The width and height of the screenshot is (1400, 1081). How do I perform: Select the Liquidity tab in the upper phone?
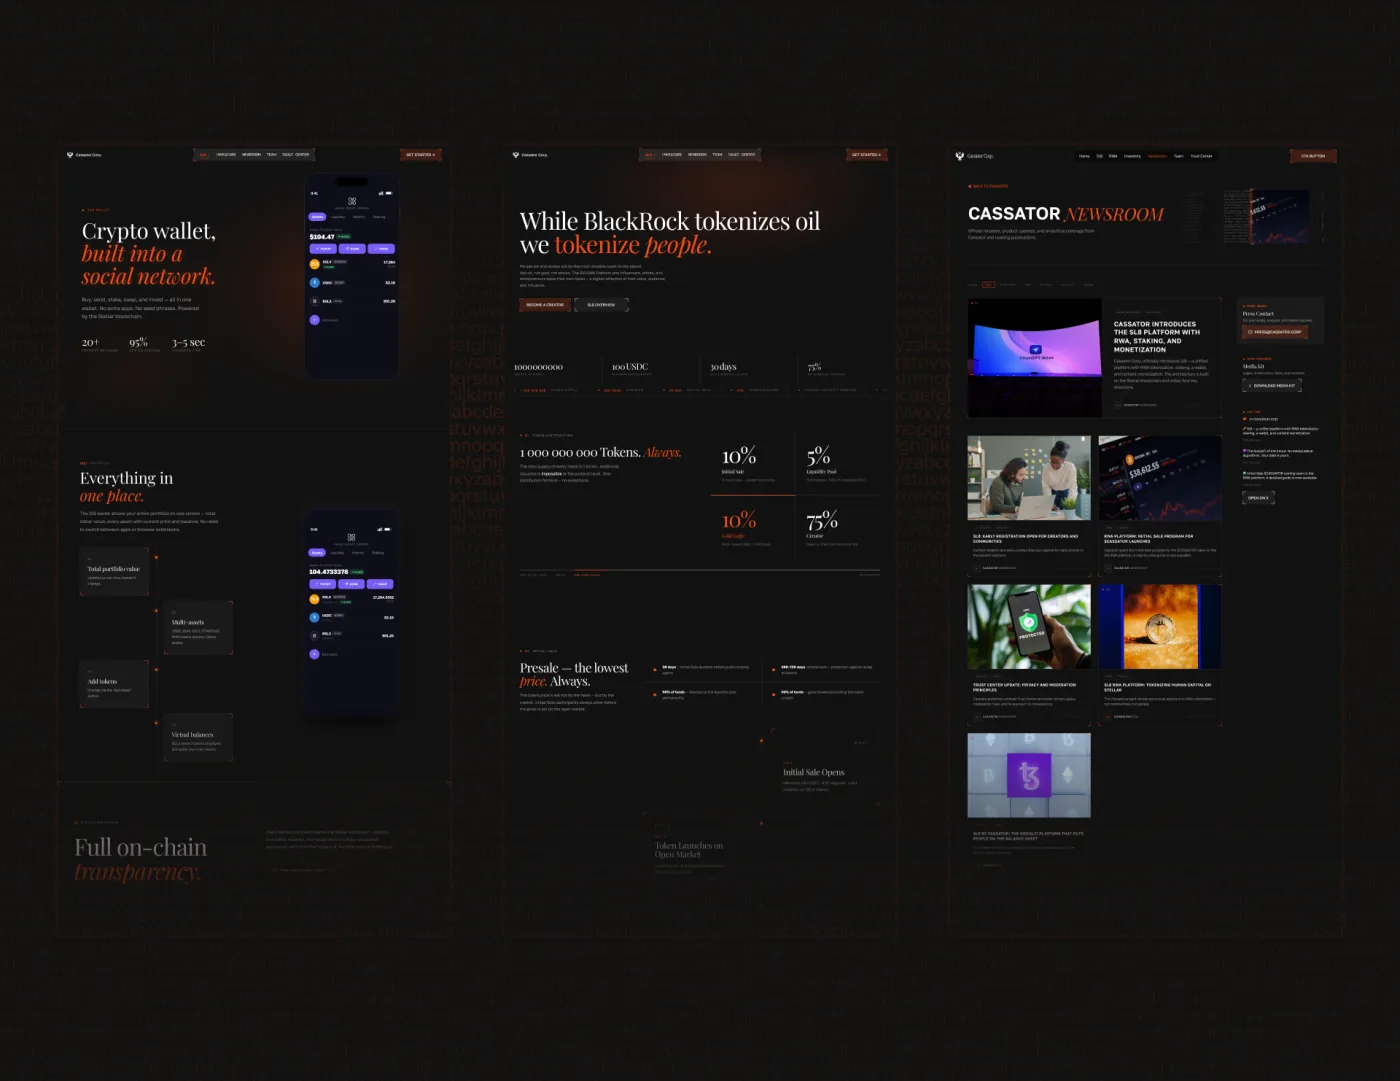(338, 217)
